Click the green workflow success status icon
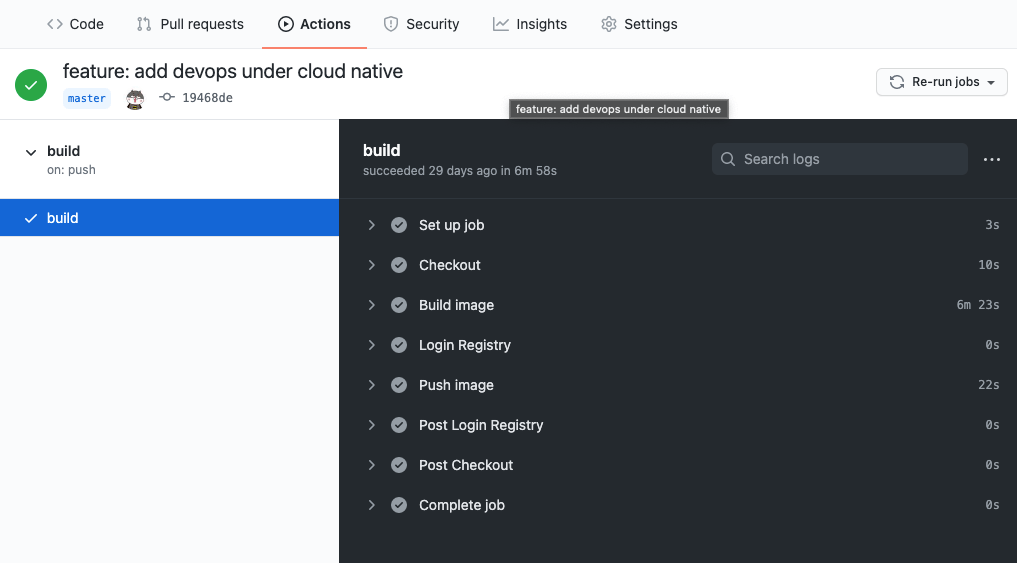The height and width of the screenshot is (563, 1017). (32, 85)
